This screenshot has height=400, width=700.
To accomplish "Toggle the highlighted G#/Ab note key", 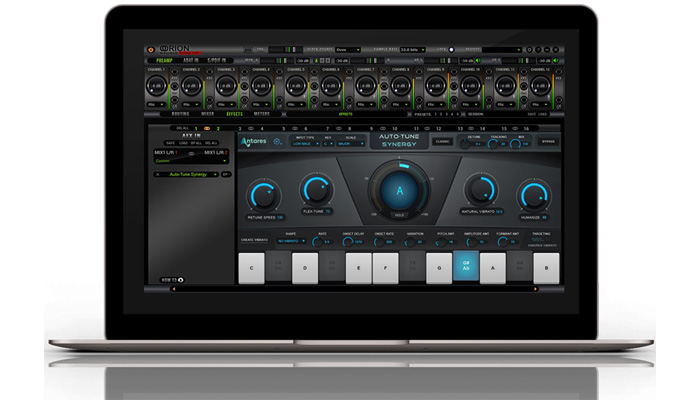I will [466, 267].
